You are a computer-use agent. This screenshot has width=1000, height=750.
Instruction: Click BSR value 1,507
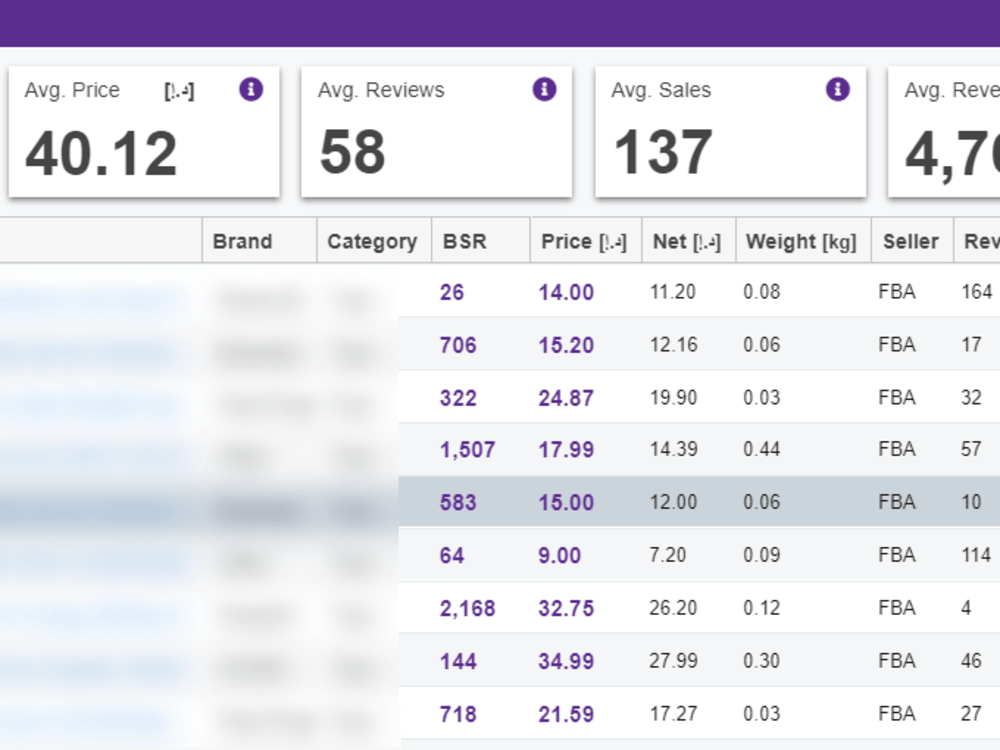pyautogui.click(x=467, y=450)
